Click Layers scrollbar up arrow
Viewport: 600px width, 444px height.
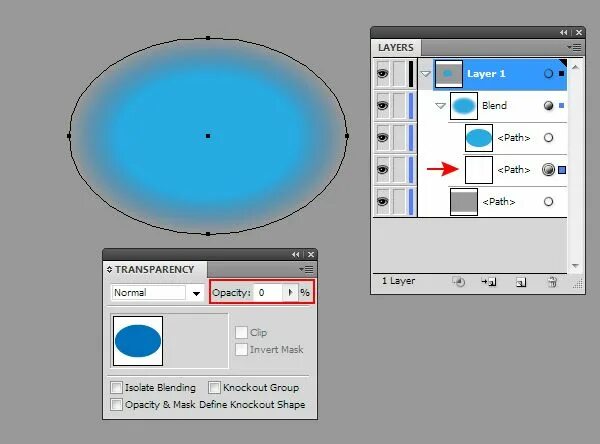[x=575, y=67]
